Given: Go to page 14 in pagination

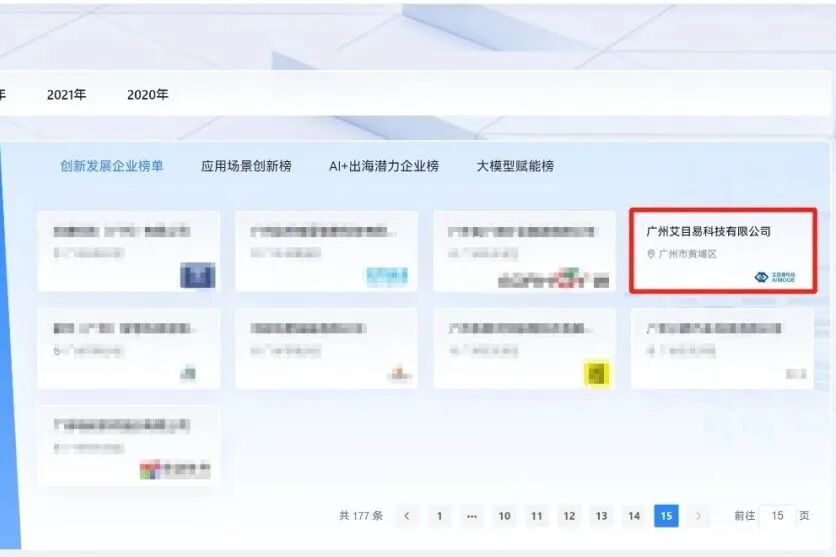Looking at the screenshot, I should [633, 516].
